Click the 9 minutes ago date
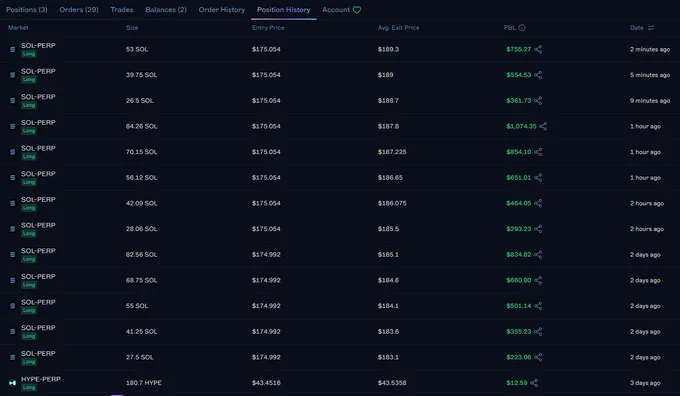The height and width of the screenshot is (396, 680). click(650, 101)
